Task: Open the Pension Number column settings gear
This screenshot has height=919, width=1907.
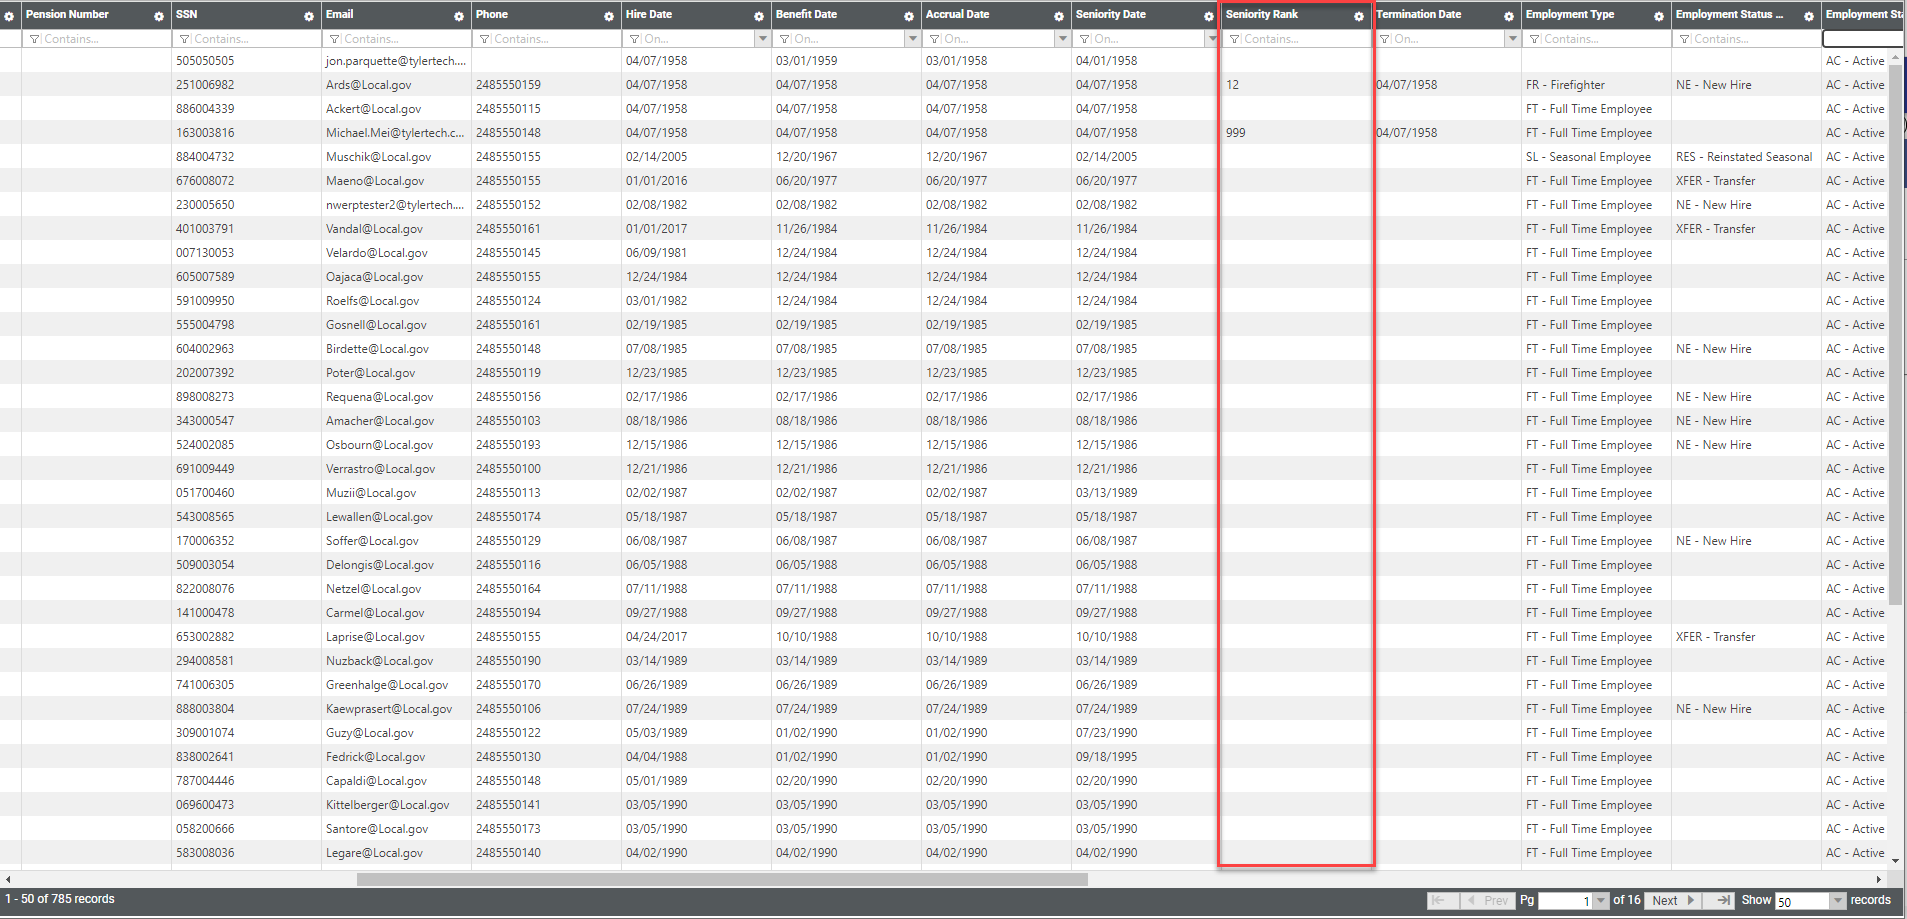Action: coord(159,16)
